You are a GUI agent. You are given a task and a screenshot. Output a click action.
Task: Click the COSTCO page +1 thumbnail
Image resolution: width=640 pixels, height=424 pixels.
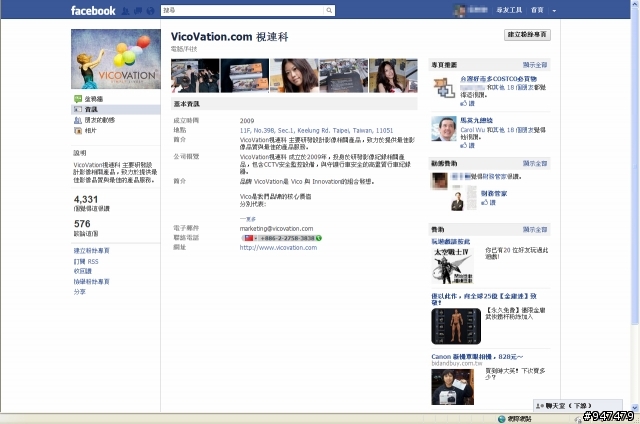444,88
